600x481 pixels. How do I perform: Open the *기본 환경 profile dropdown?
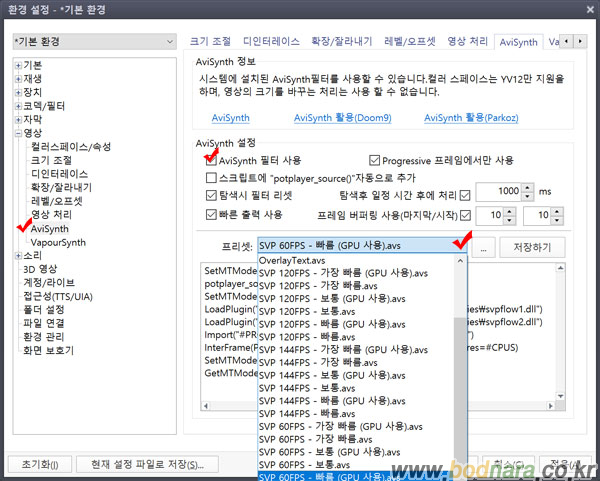(95, 41)
